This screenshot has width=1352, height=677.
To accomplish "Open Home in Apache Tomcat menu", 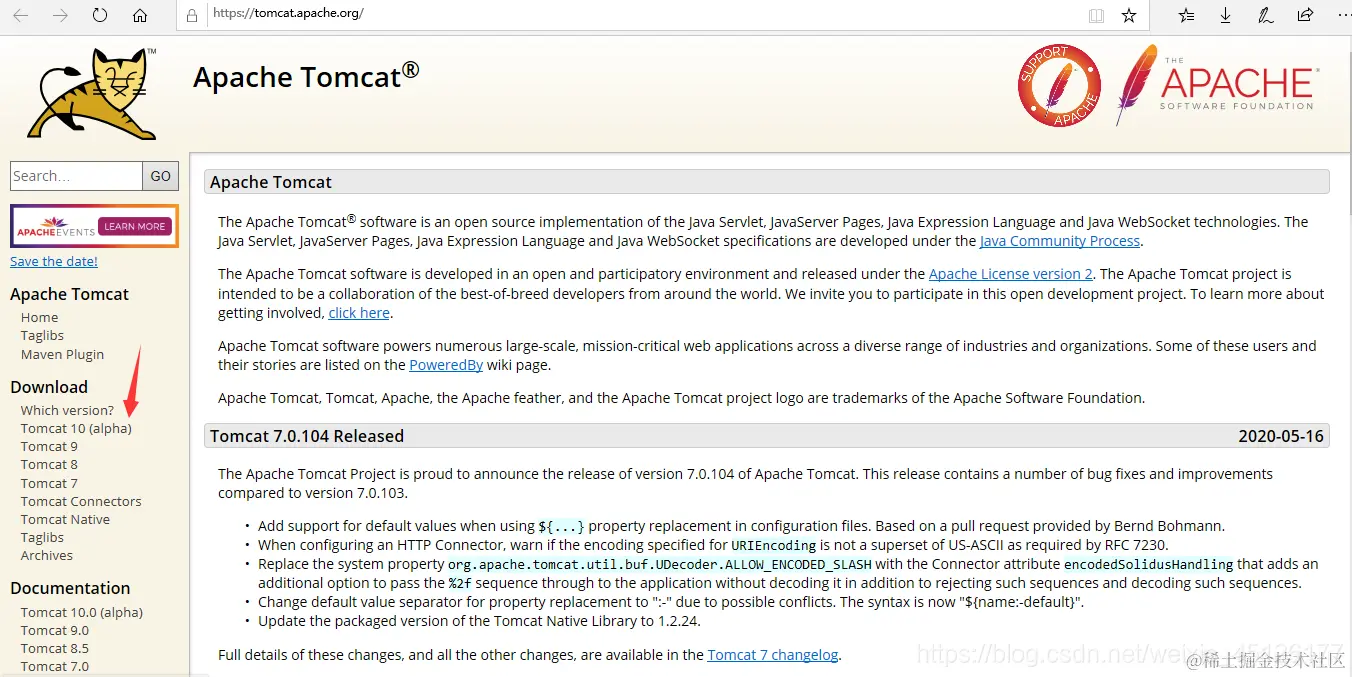I will tap(40, 317).
